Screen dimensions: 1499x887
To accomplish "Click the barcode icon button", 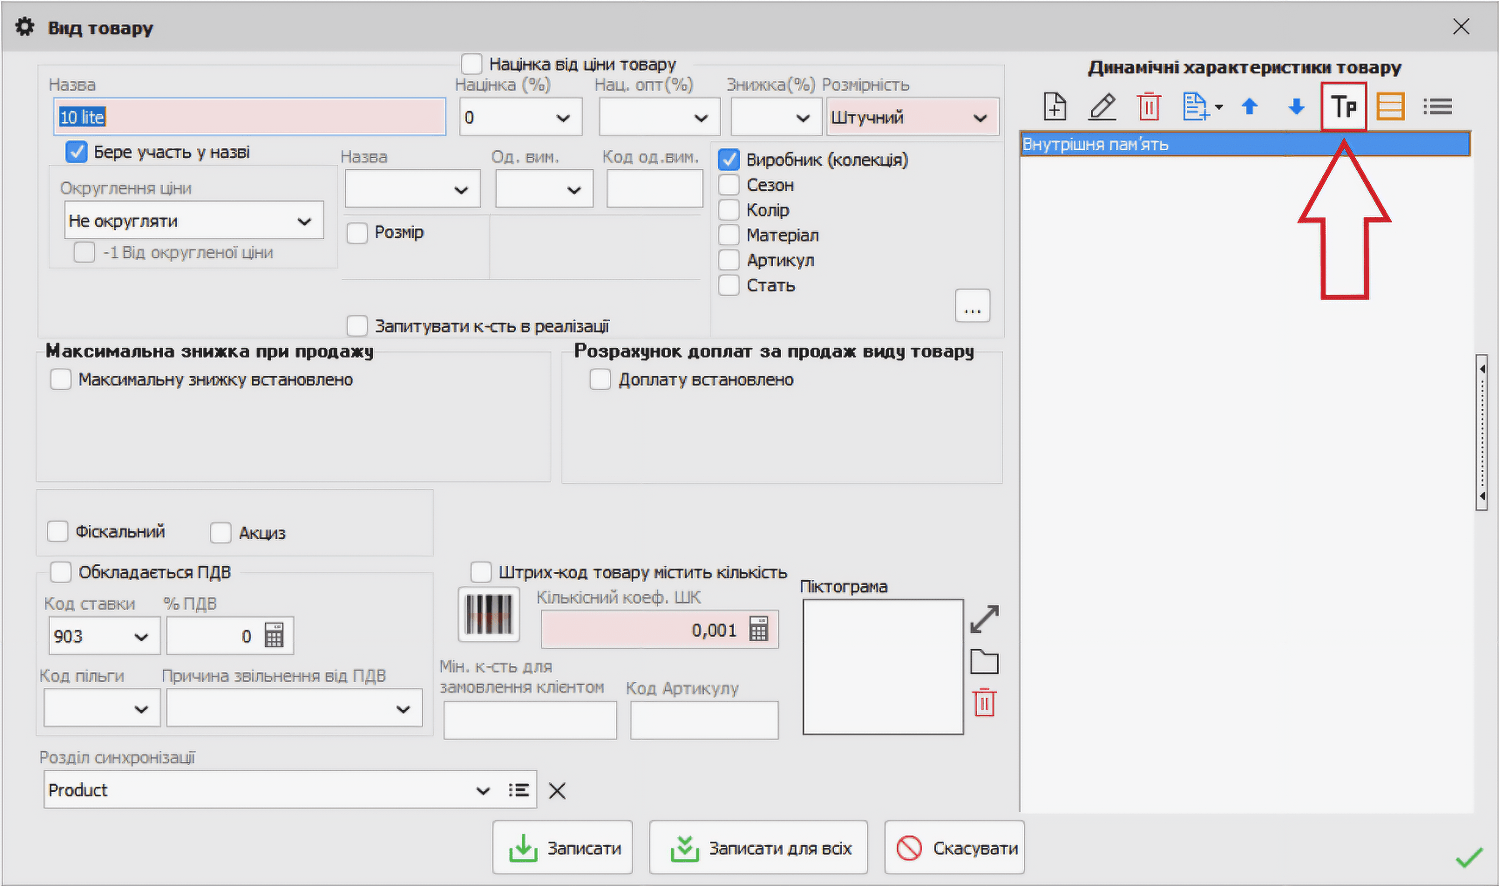I will point(489,613).
